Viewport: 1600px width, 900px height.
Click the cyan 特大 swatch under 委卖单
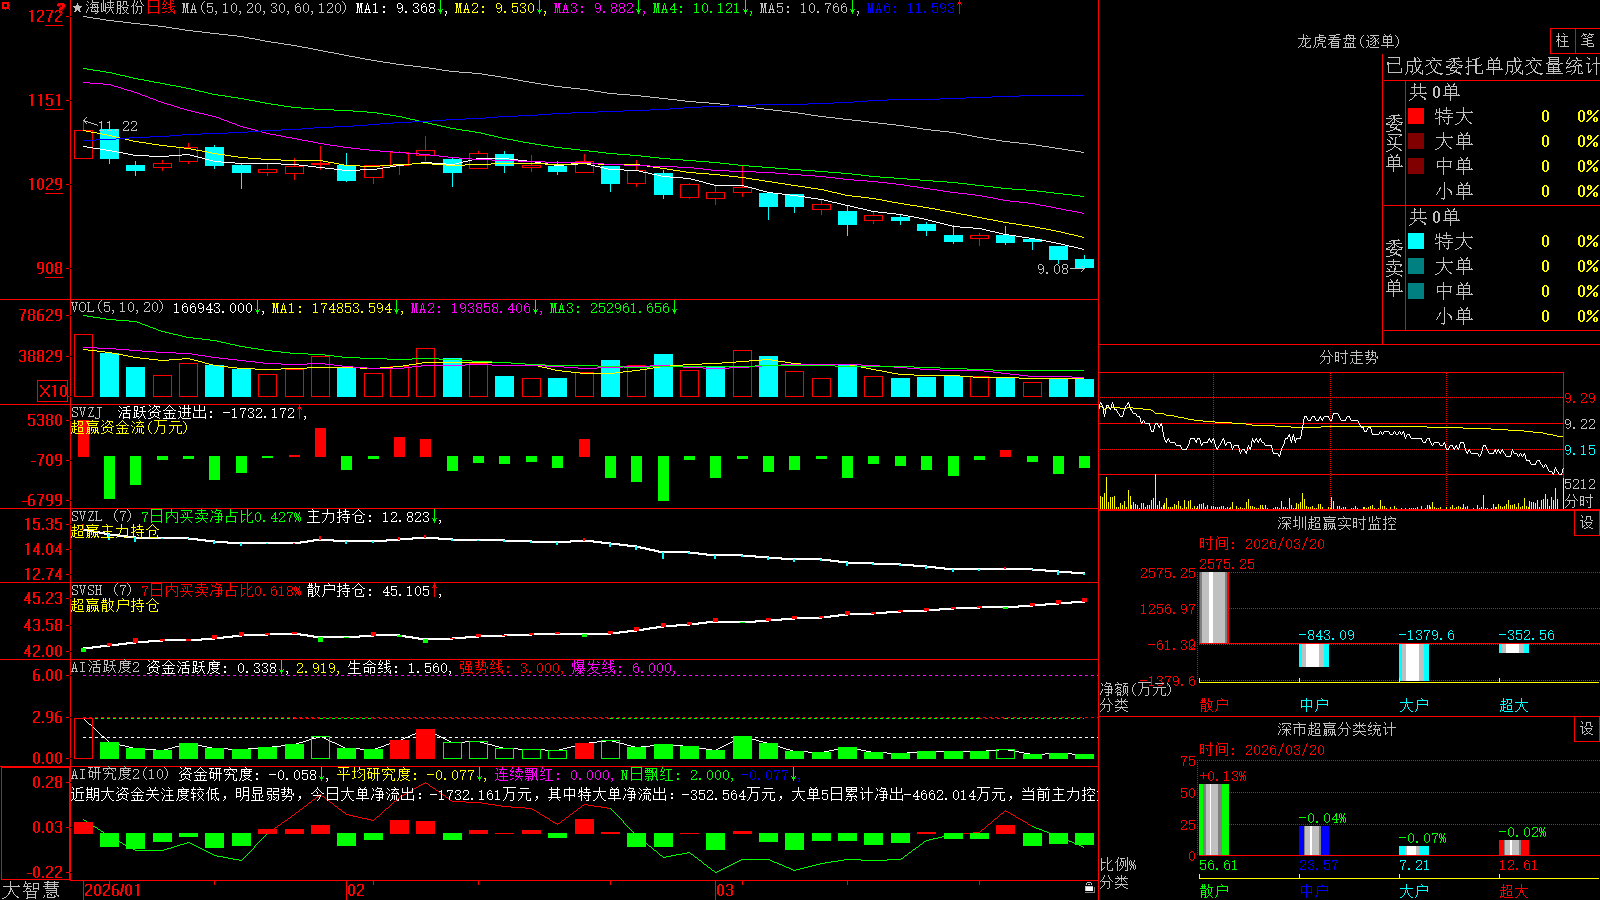[x=1416, y=241]
